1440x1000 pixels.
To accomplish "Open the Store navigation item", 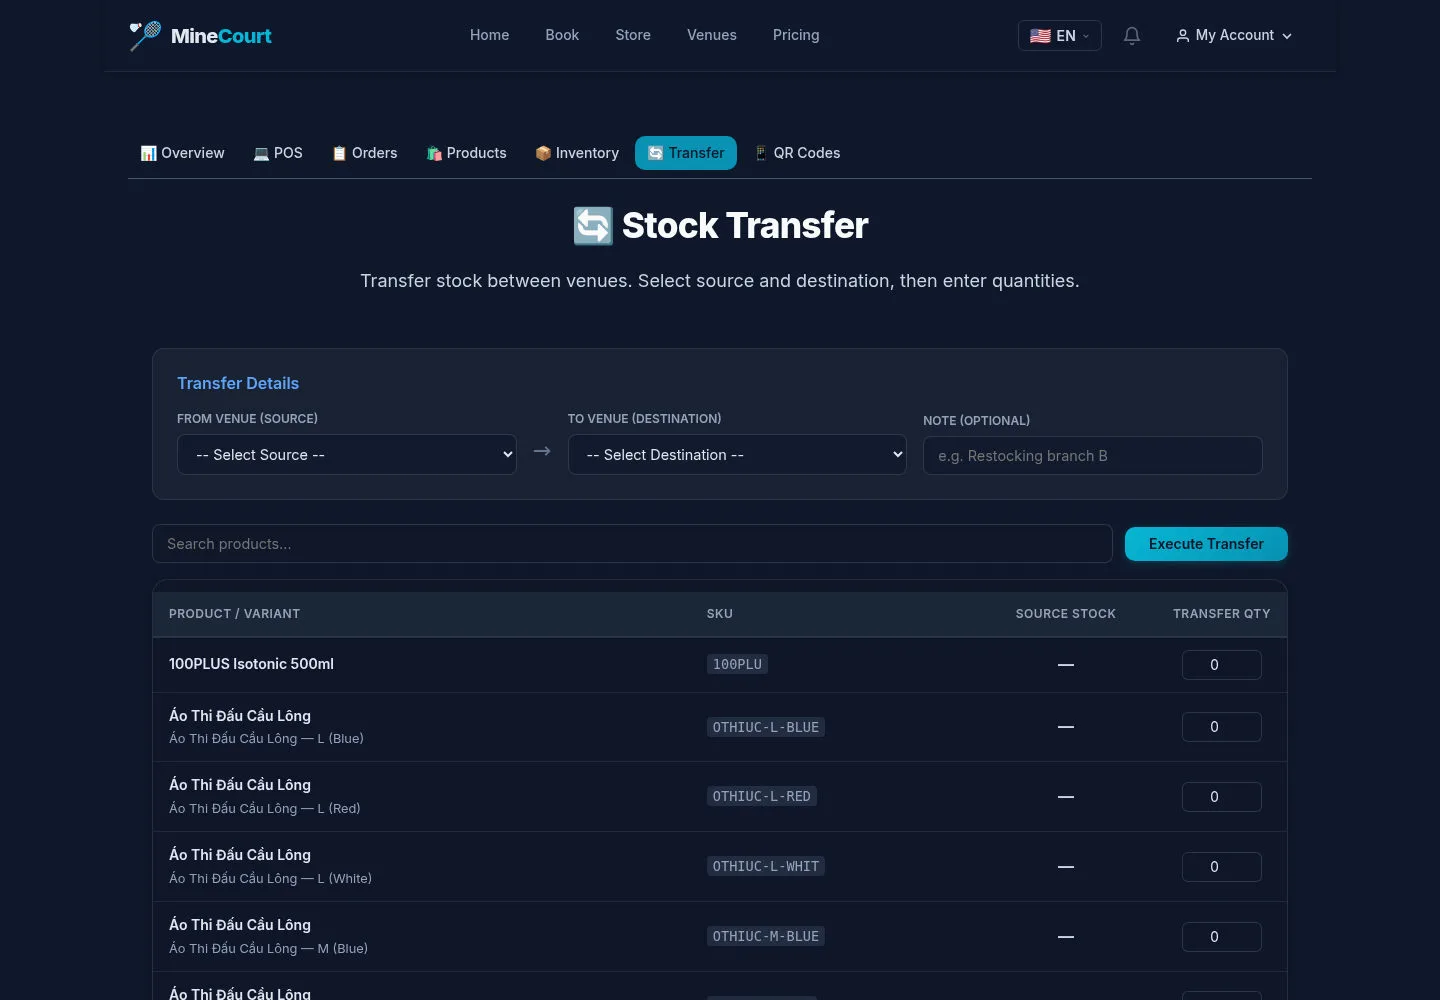I will click(633, 35).
